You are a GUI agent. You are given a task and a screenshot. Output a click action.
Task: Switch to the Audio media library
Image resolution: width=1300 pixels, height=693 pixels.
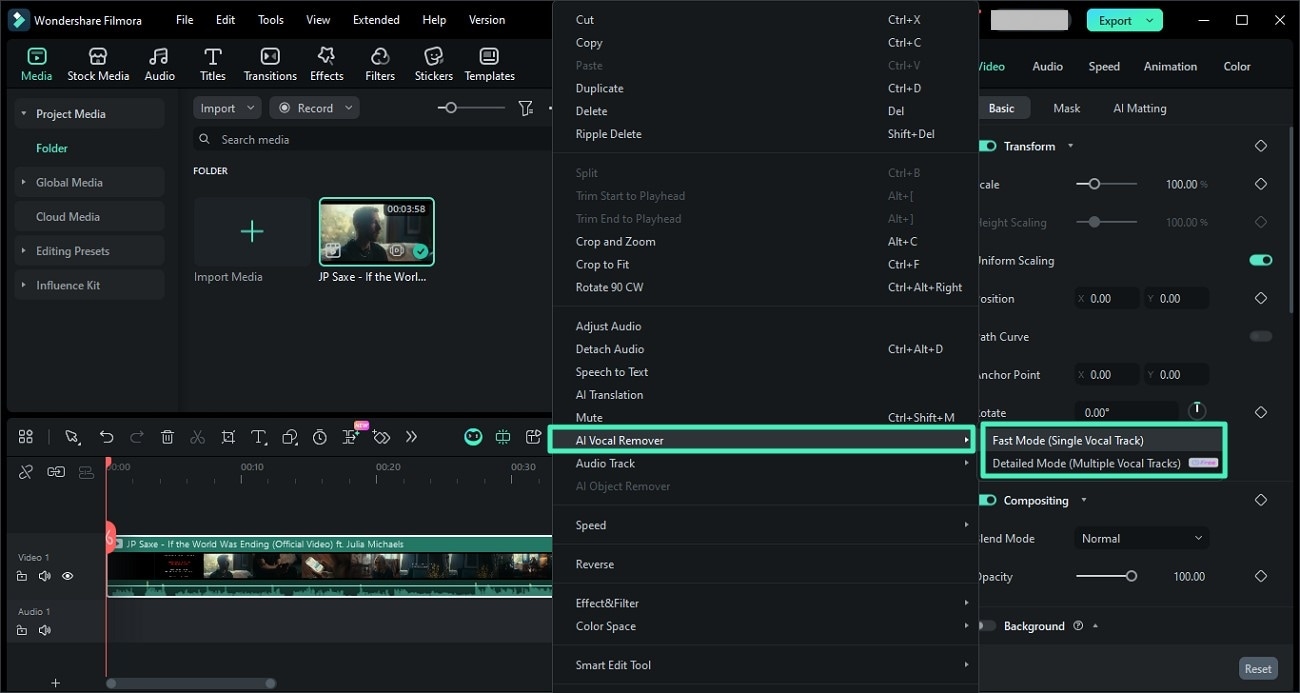(159, 62)
